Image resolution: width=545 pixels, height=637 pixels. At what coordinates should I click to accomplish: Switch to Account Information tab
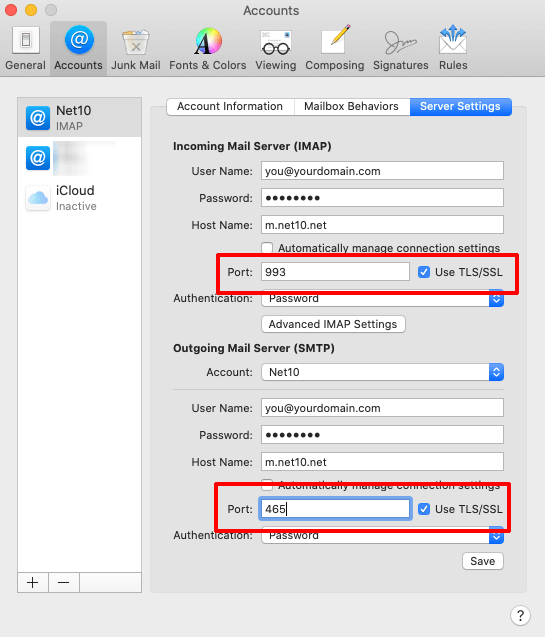tap(230, 106)
